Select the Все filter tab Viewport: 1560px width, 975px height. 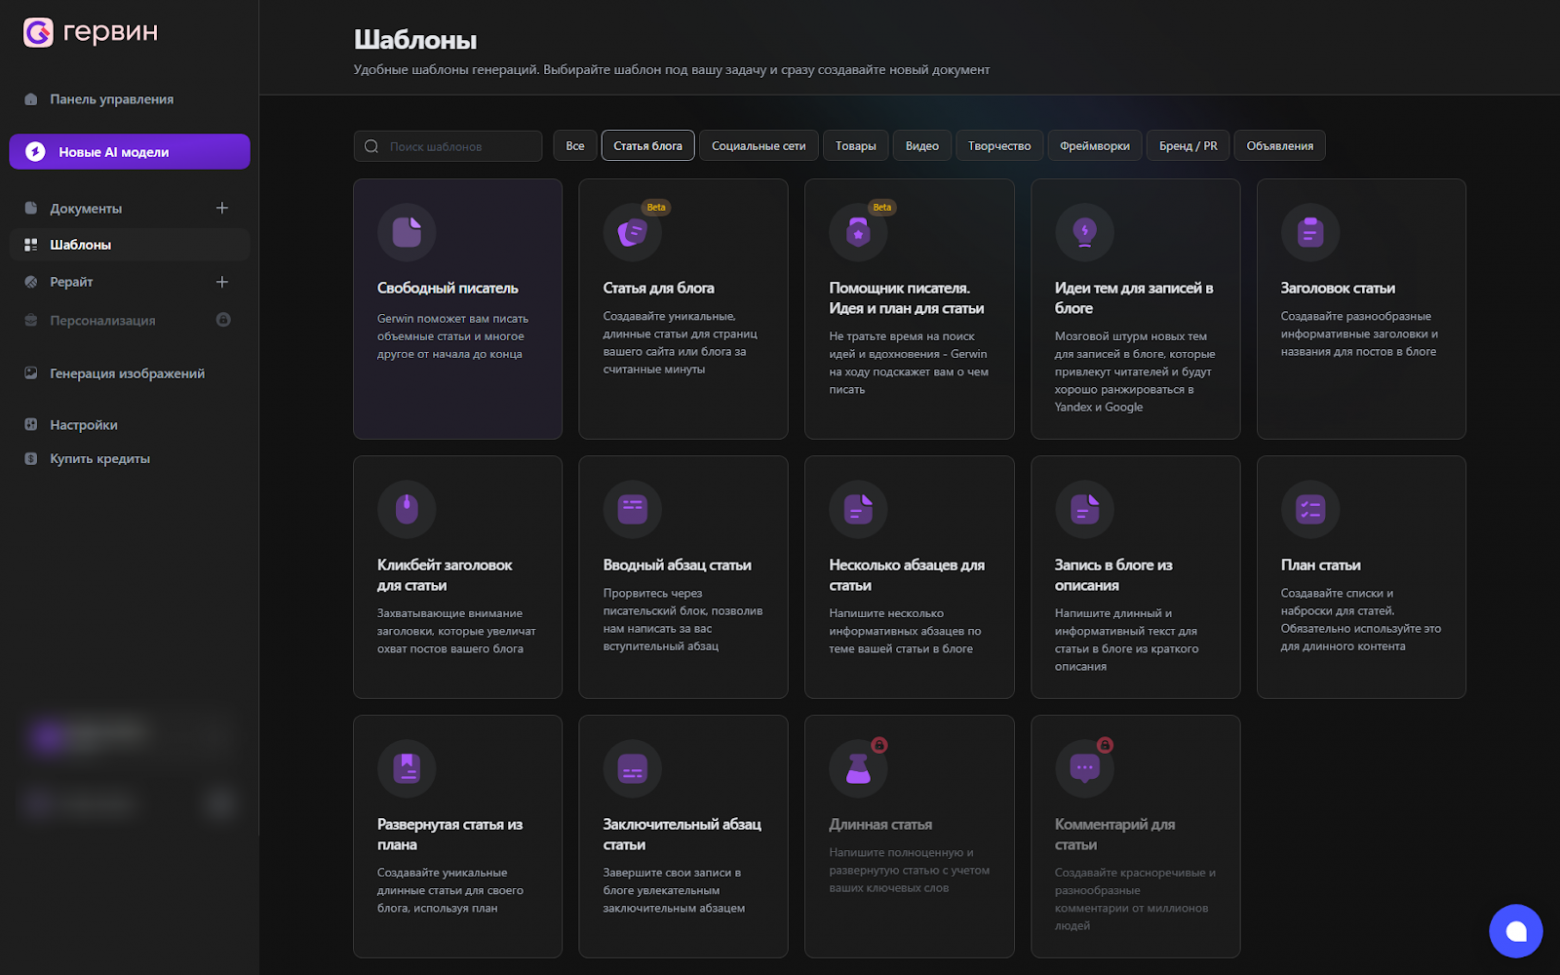tap(575, 146)
